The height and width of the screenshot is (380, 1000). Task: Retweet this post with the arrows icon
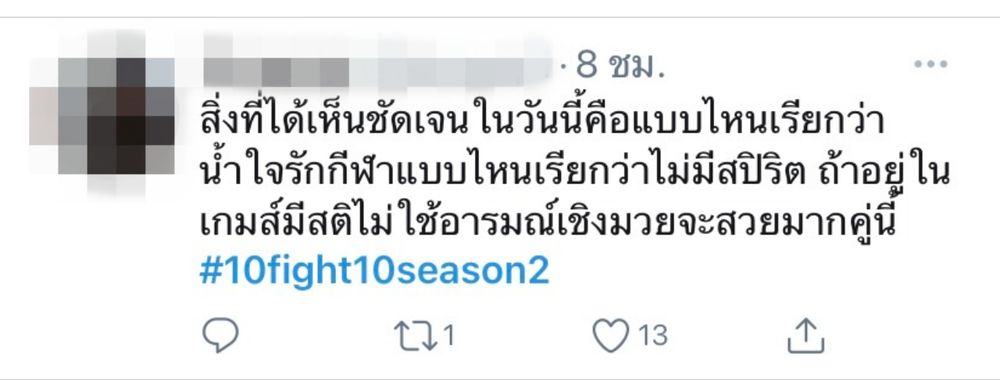coord(415,336)
